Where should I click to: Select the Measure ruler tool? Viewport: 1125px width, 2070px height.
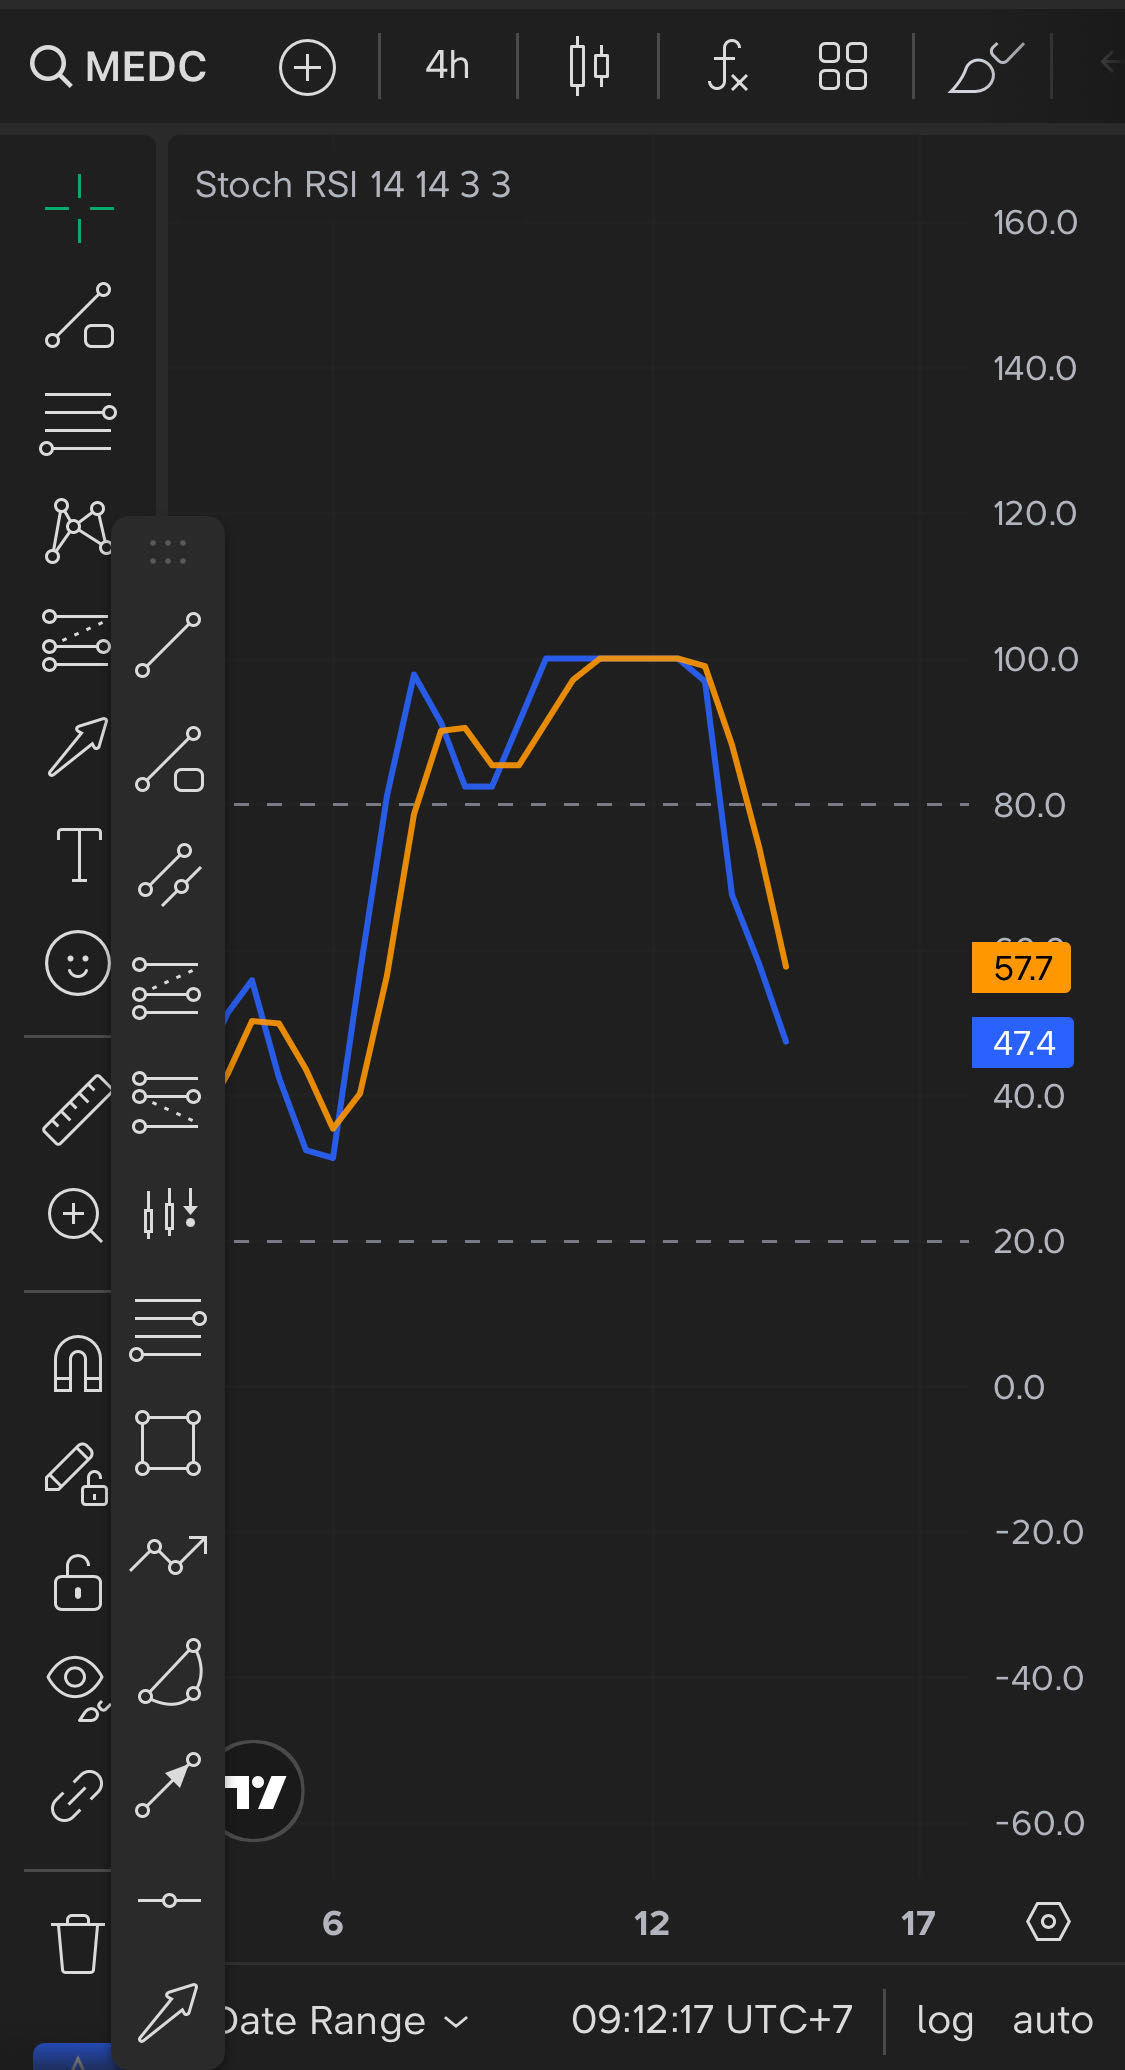tap(77, 1109)
